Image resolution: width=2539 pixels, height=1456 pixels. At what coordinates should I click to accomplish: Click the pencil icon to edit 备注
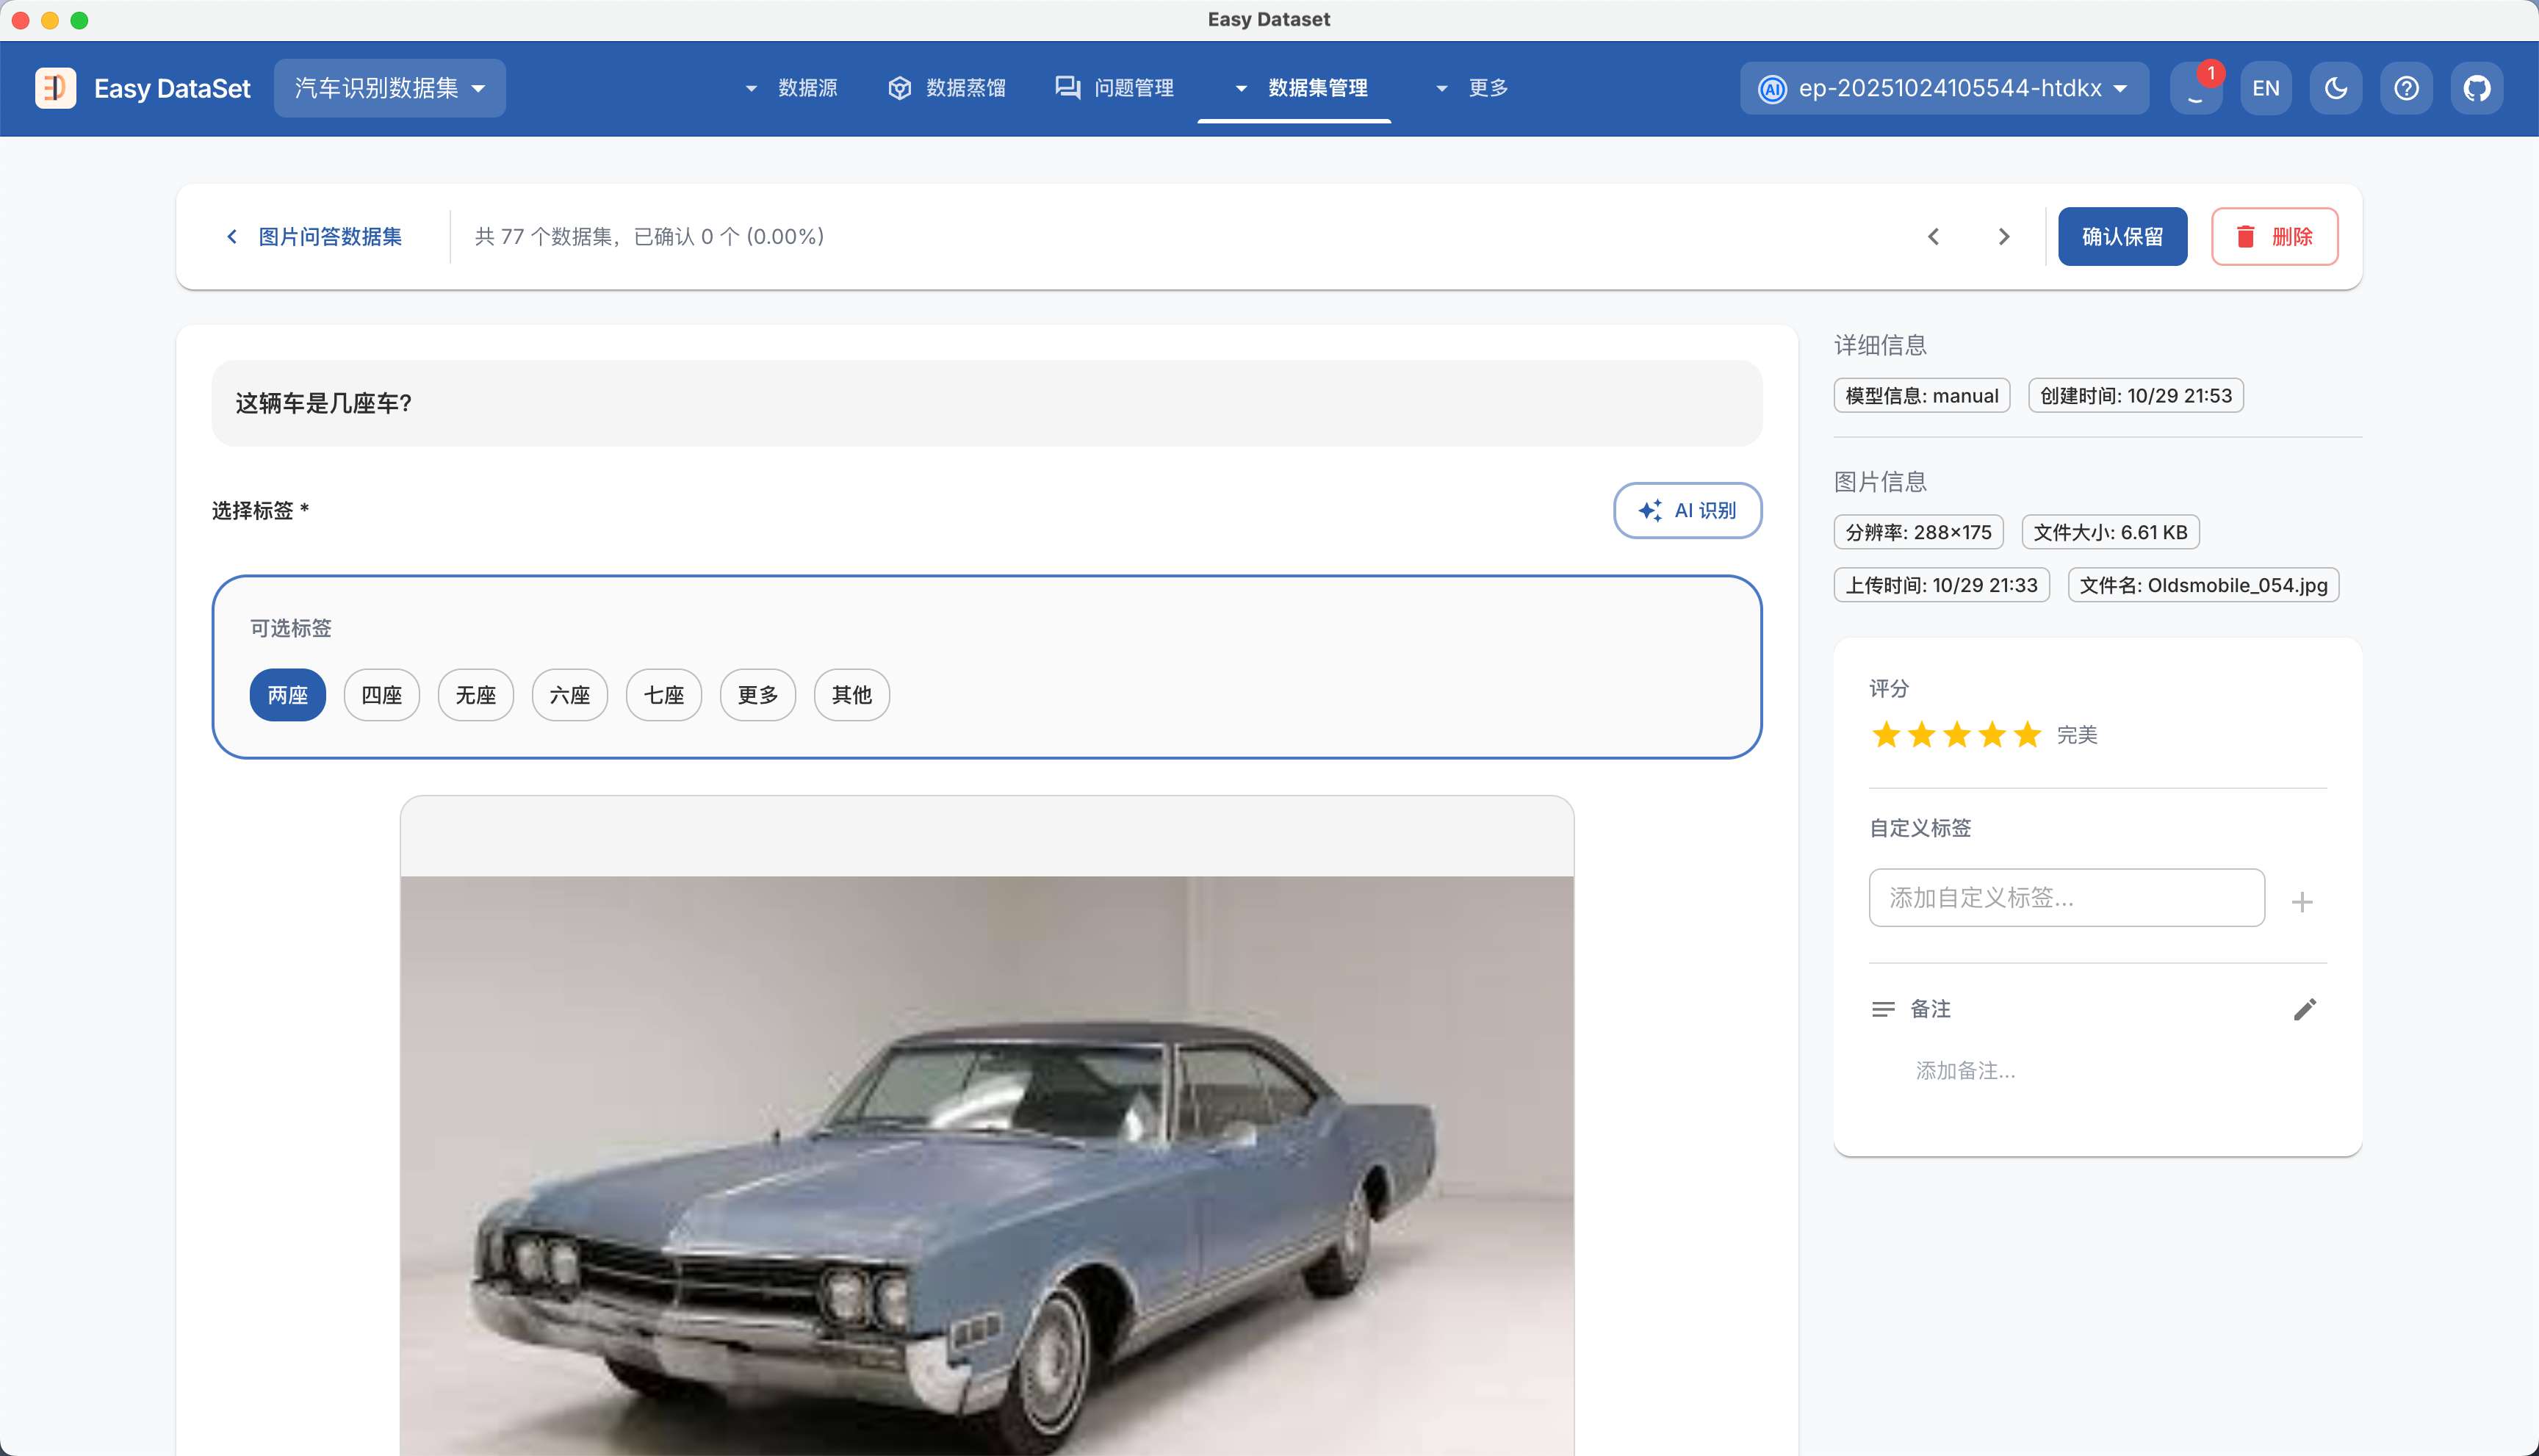click(2304, 1009)
